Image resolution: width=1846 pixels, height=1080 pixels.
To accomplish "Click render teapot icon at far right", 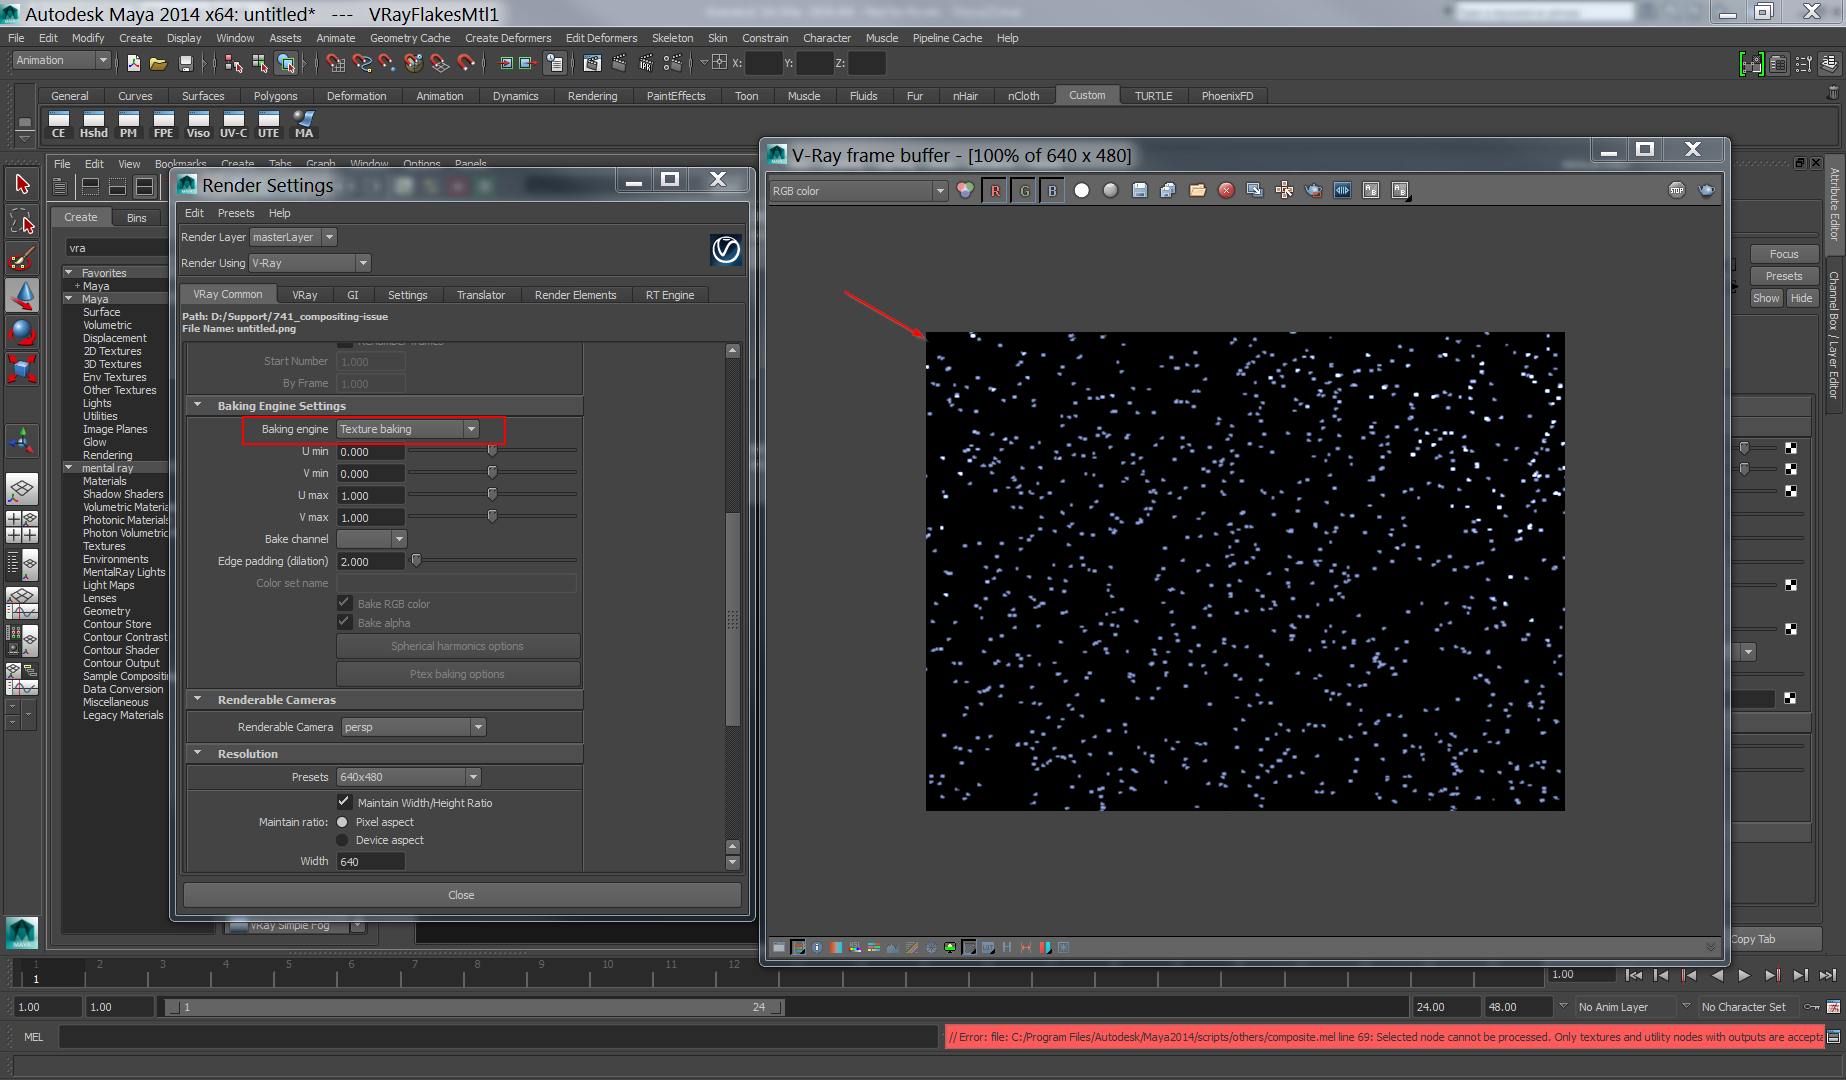I will pyautogui.click(x=1706, y=190).
